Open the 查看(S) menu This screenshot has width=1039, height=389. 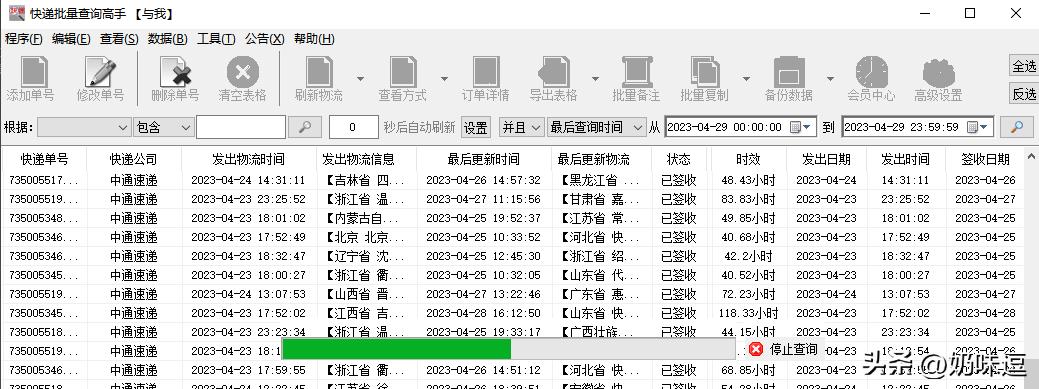point(119,39)
